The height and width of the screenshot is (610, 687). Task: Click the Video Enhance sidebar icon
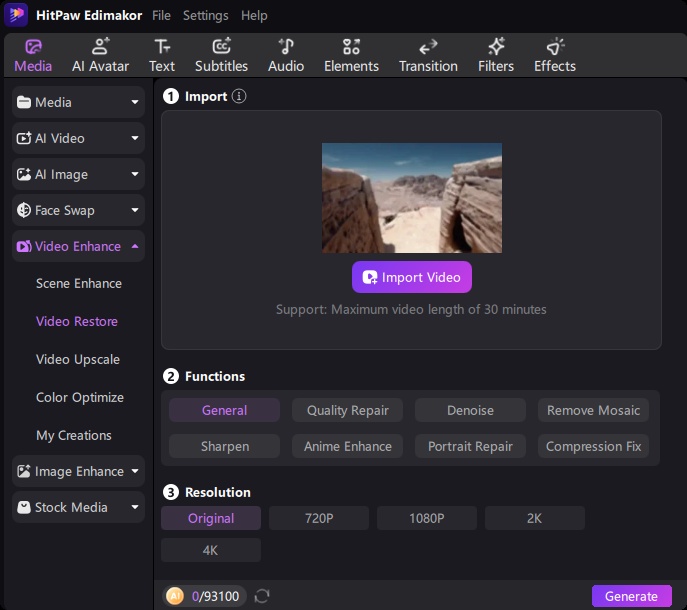(x=24, y=246)
